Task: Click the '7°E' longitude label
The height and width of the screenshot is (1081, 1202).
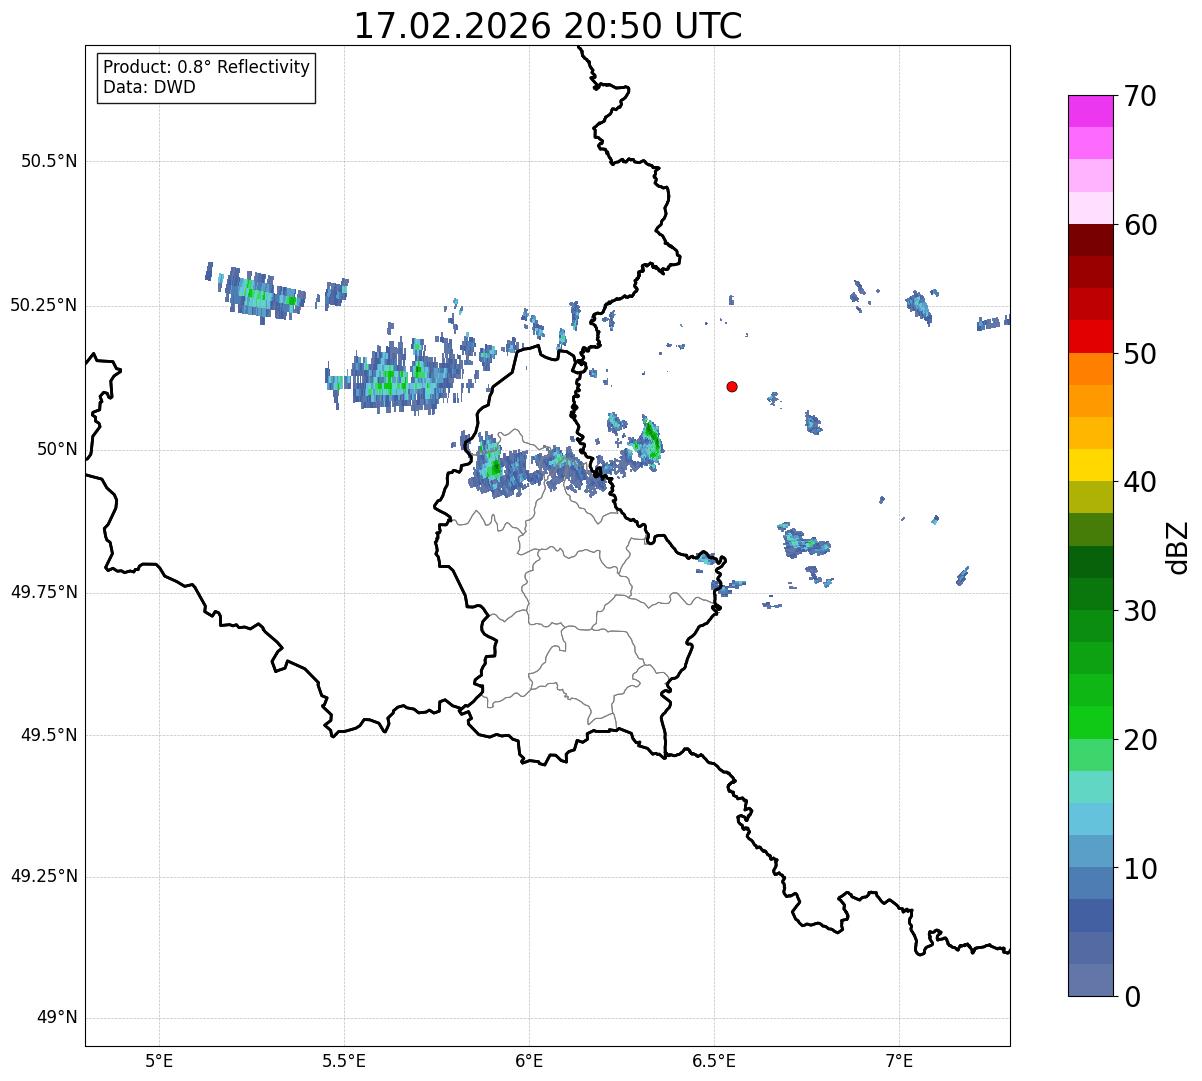Action: tap(899, 1061)
